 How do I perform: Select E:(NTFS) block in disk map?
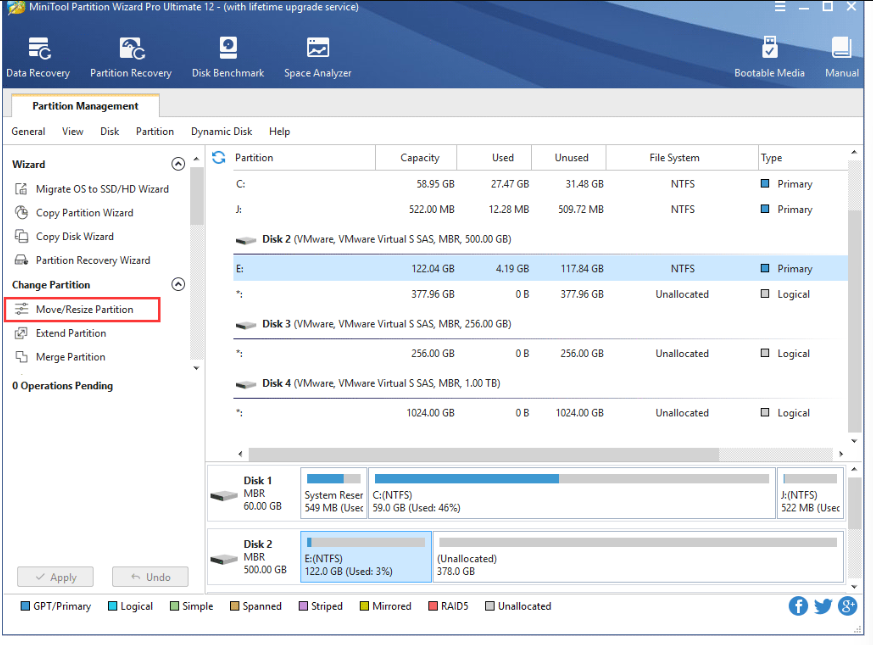pos(366,557)
